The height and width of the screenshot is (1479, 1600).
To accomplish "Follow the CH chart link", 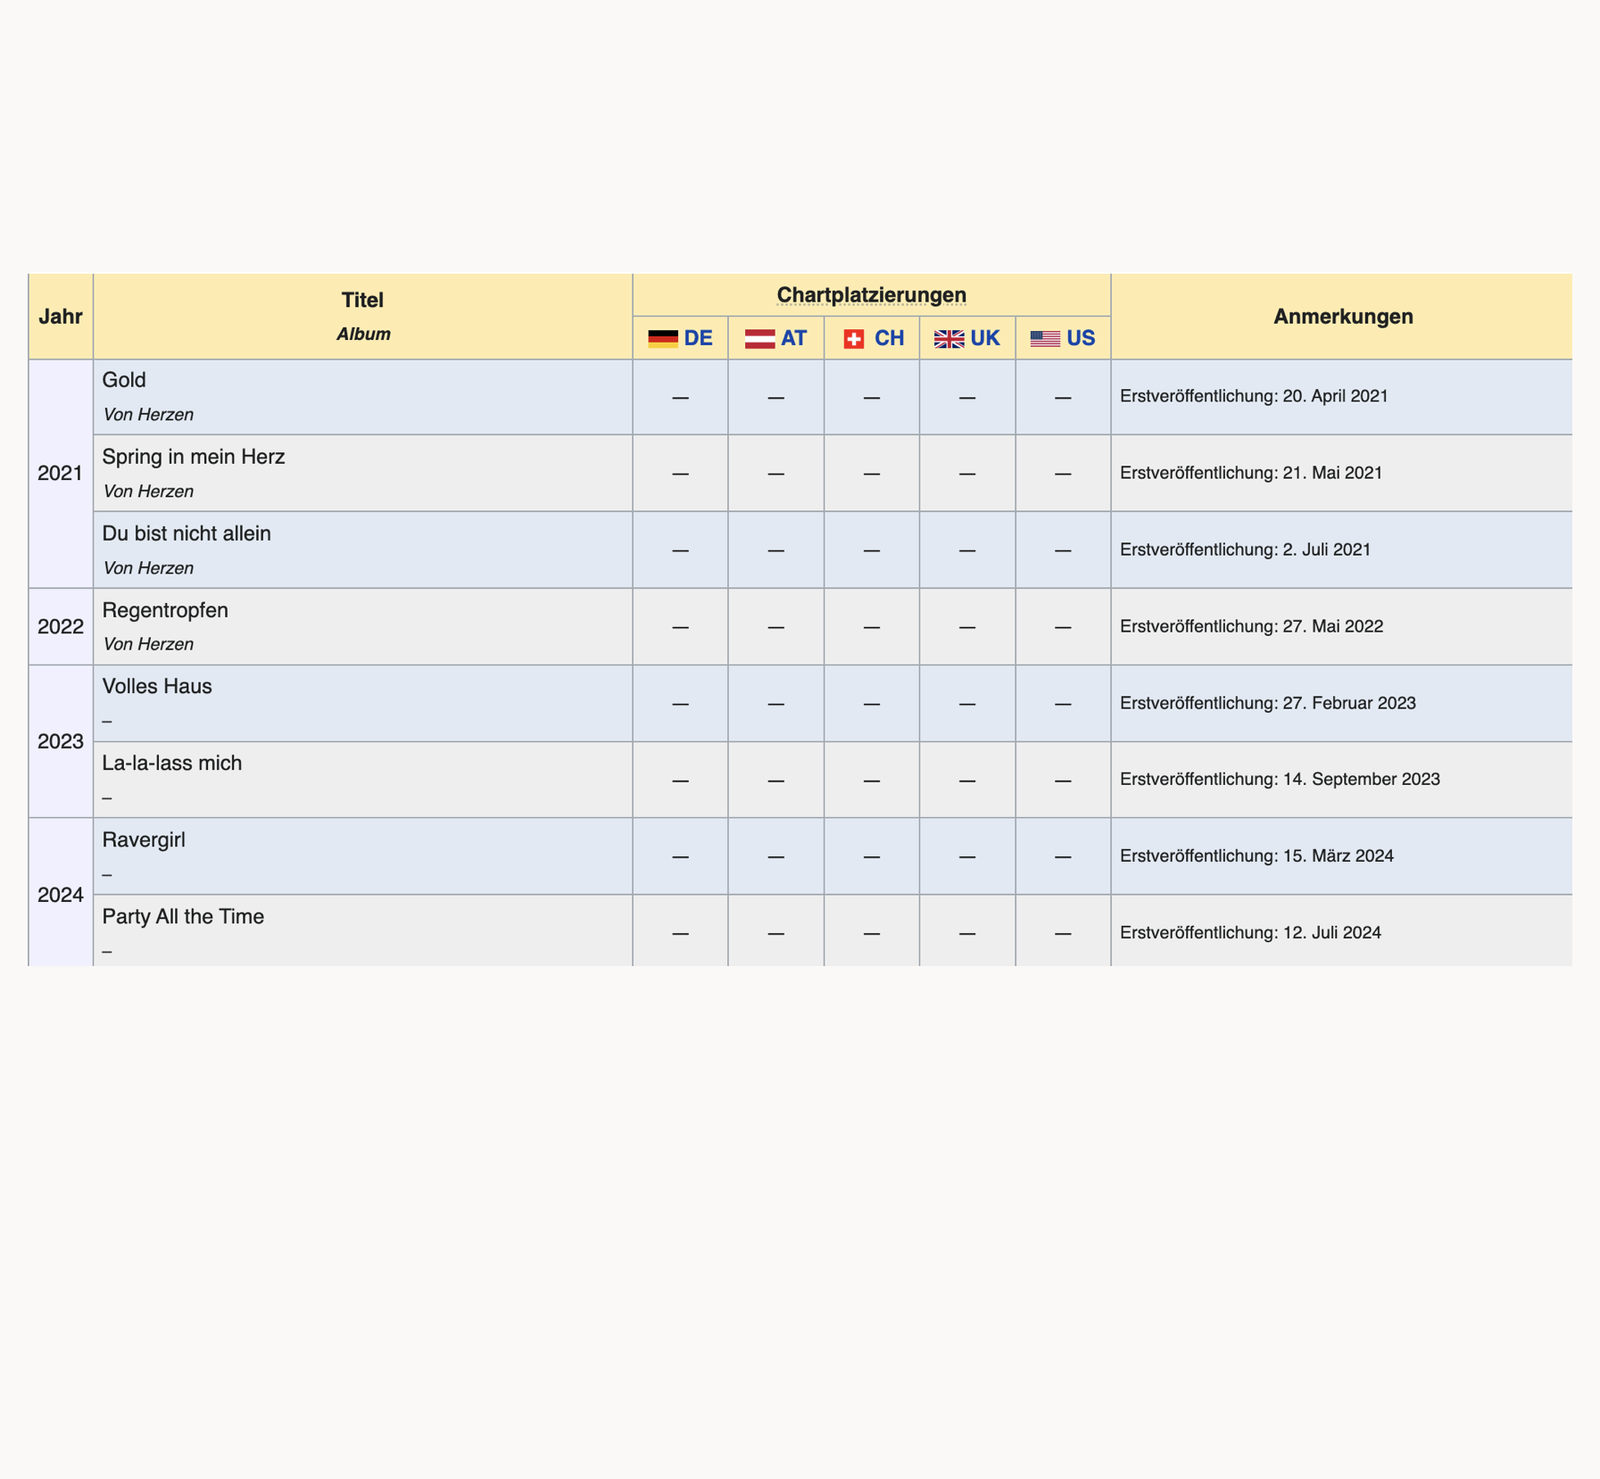I will [x=889, y=338].
